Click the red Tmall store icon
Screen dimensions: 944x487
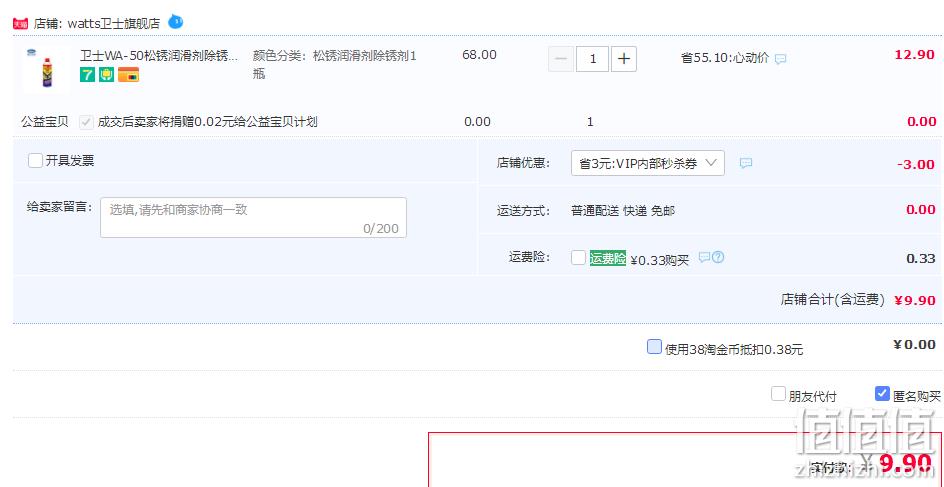pyautogui.click(x=20, y=23)
